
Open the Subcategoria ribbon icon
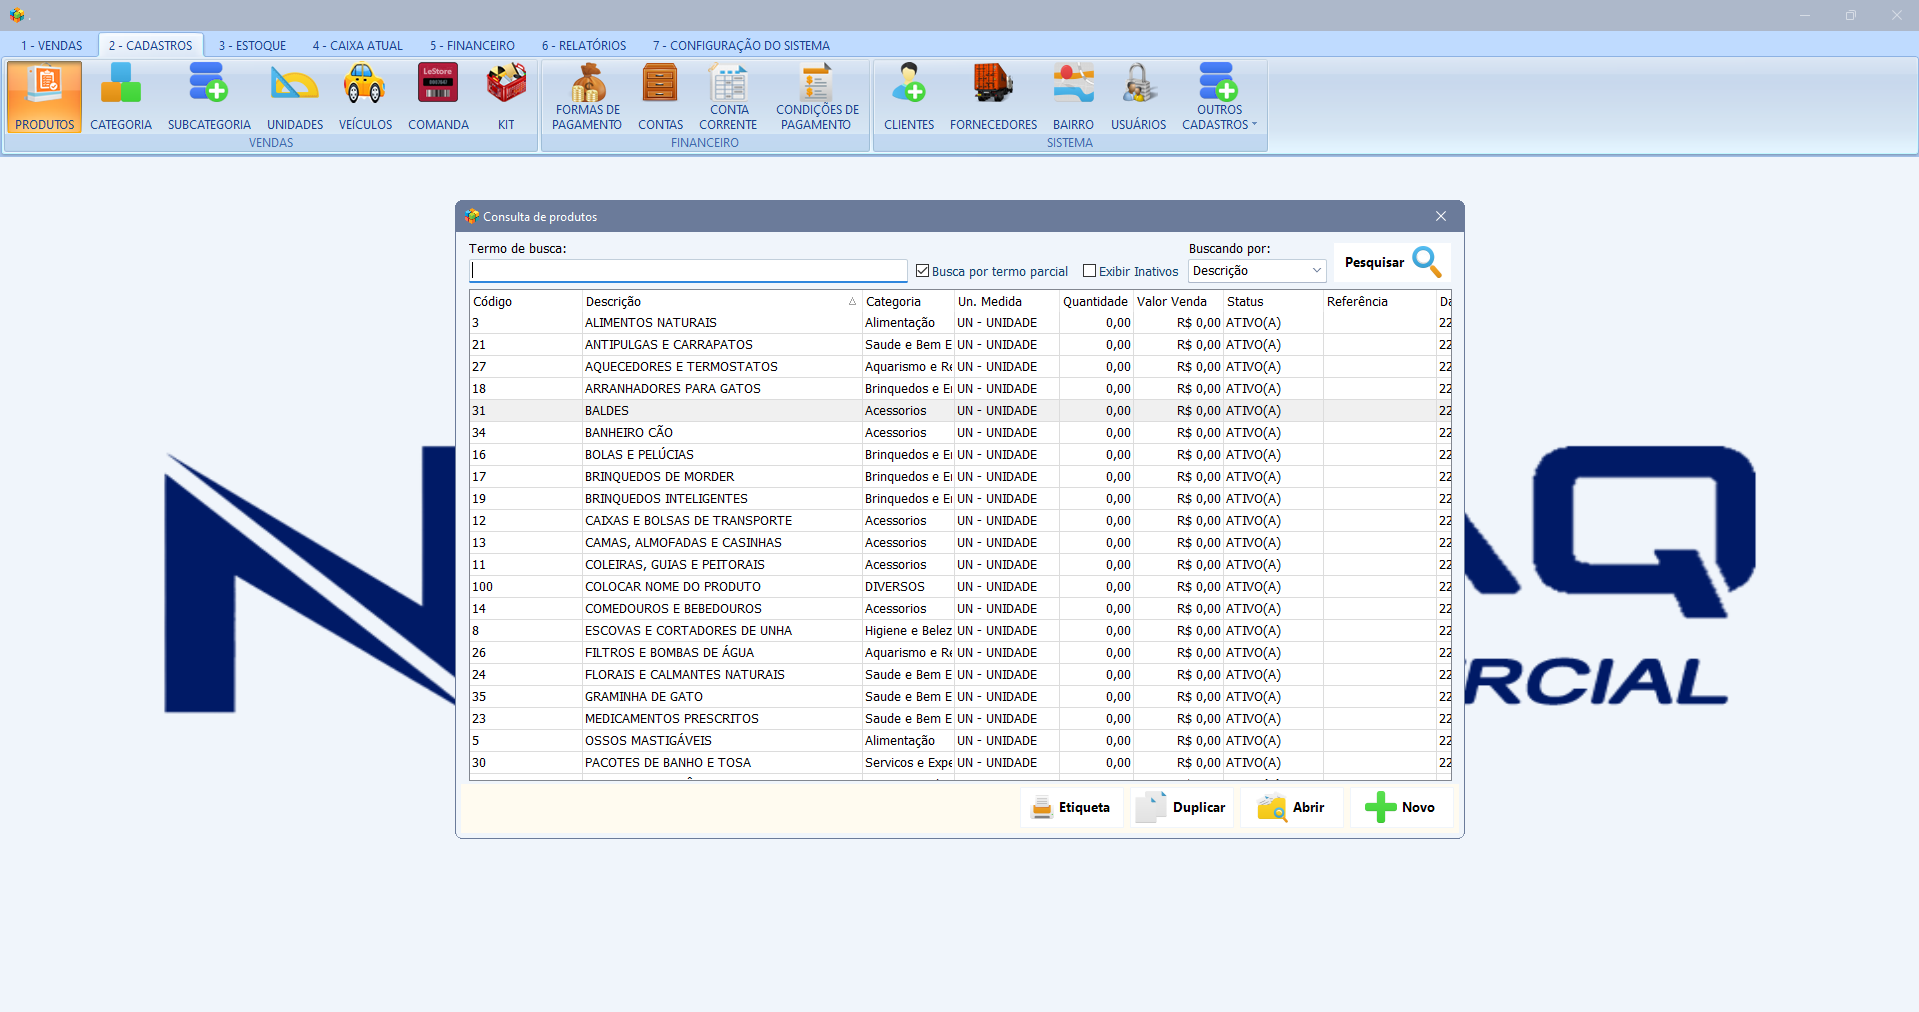point(209,96)
